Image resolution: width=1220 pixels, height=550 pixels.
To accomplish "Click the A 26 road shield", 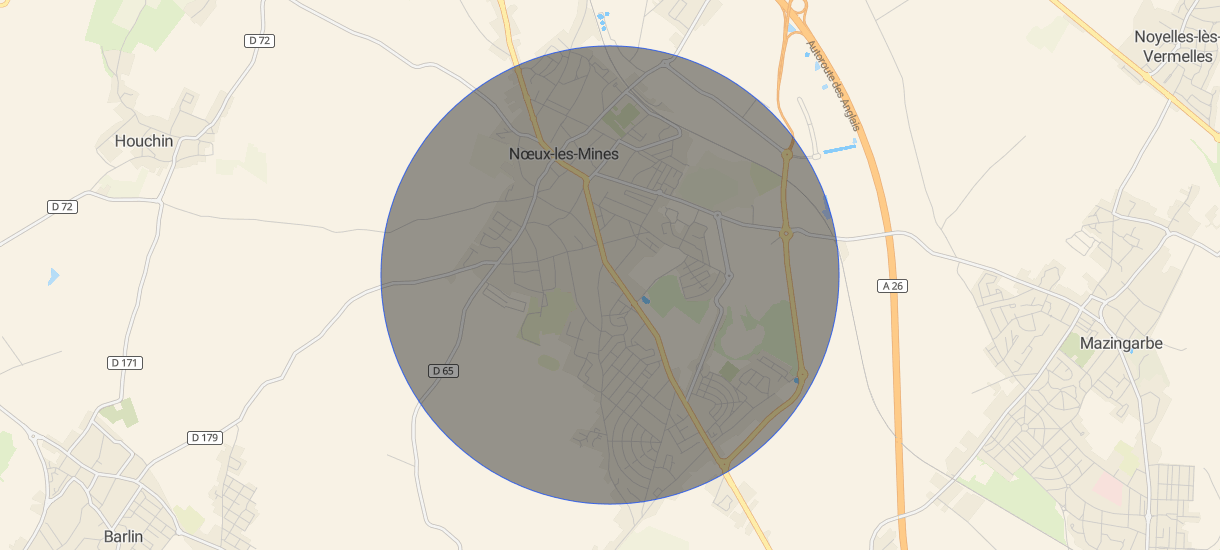I will 893,286.
